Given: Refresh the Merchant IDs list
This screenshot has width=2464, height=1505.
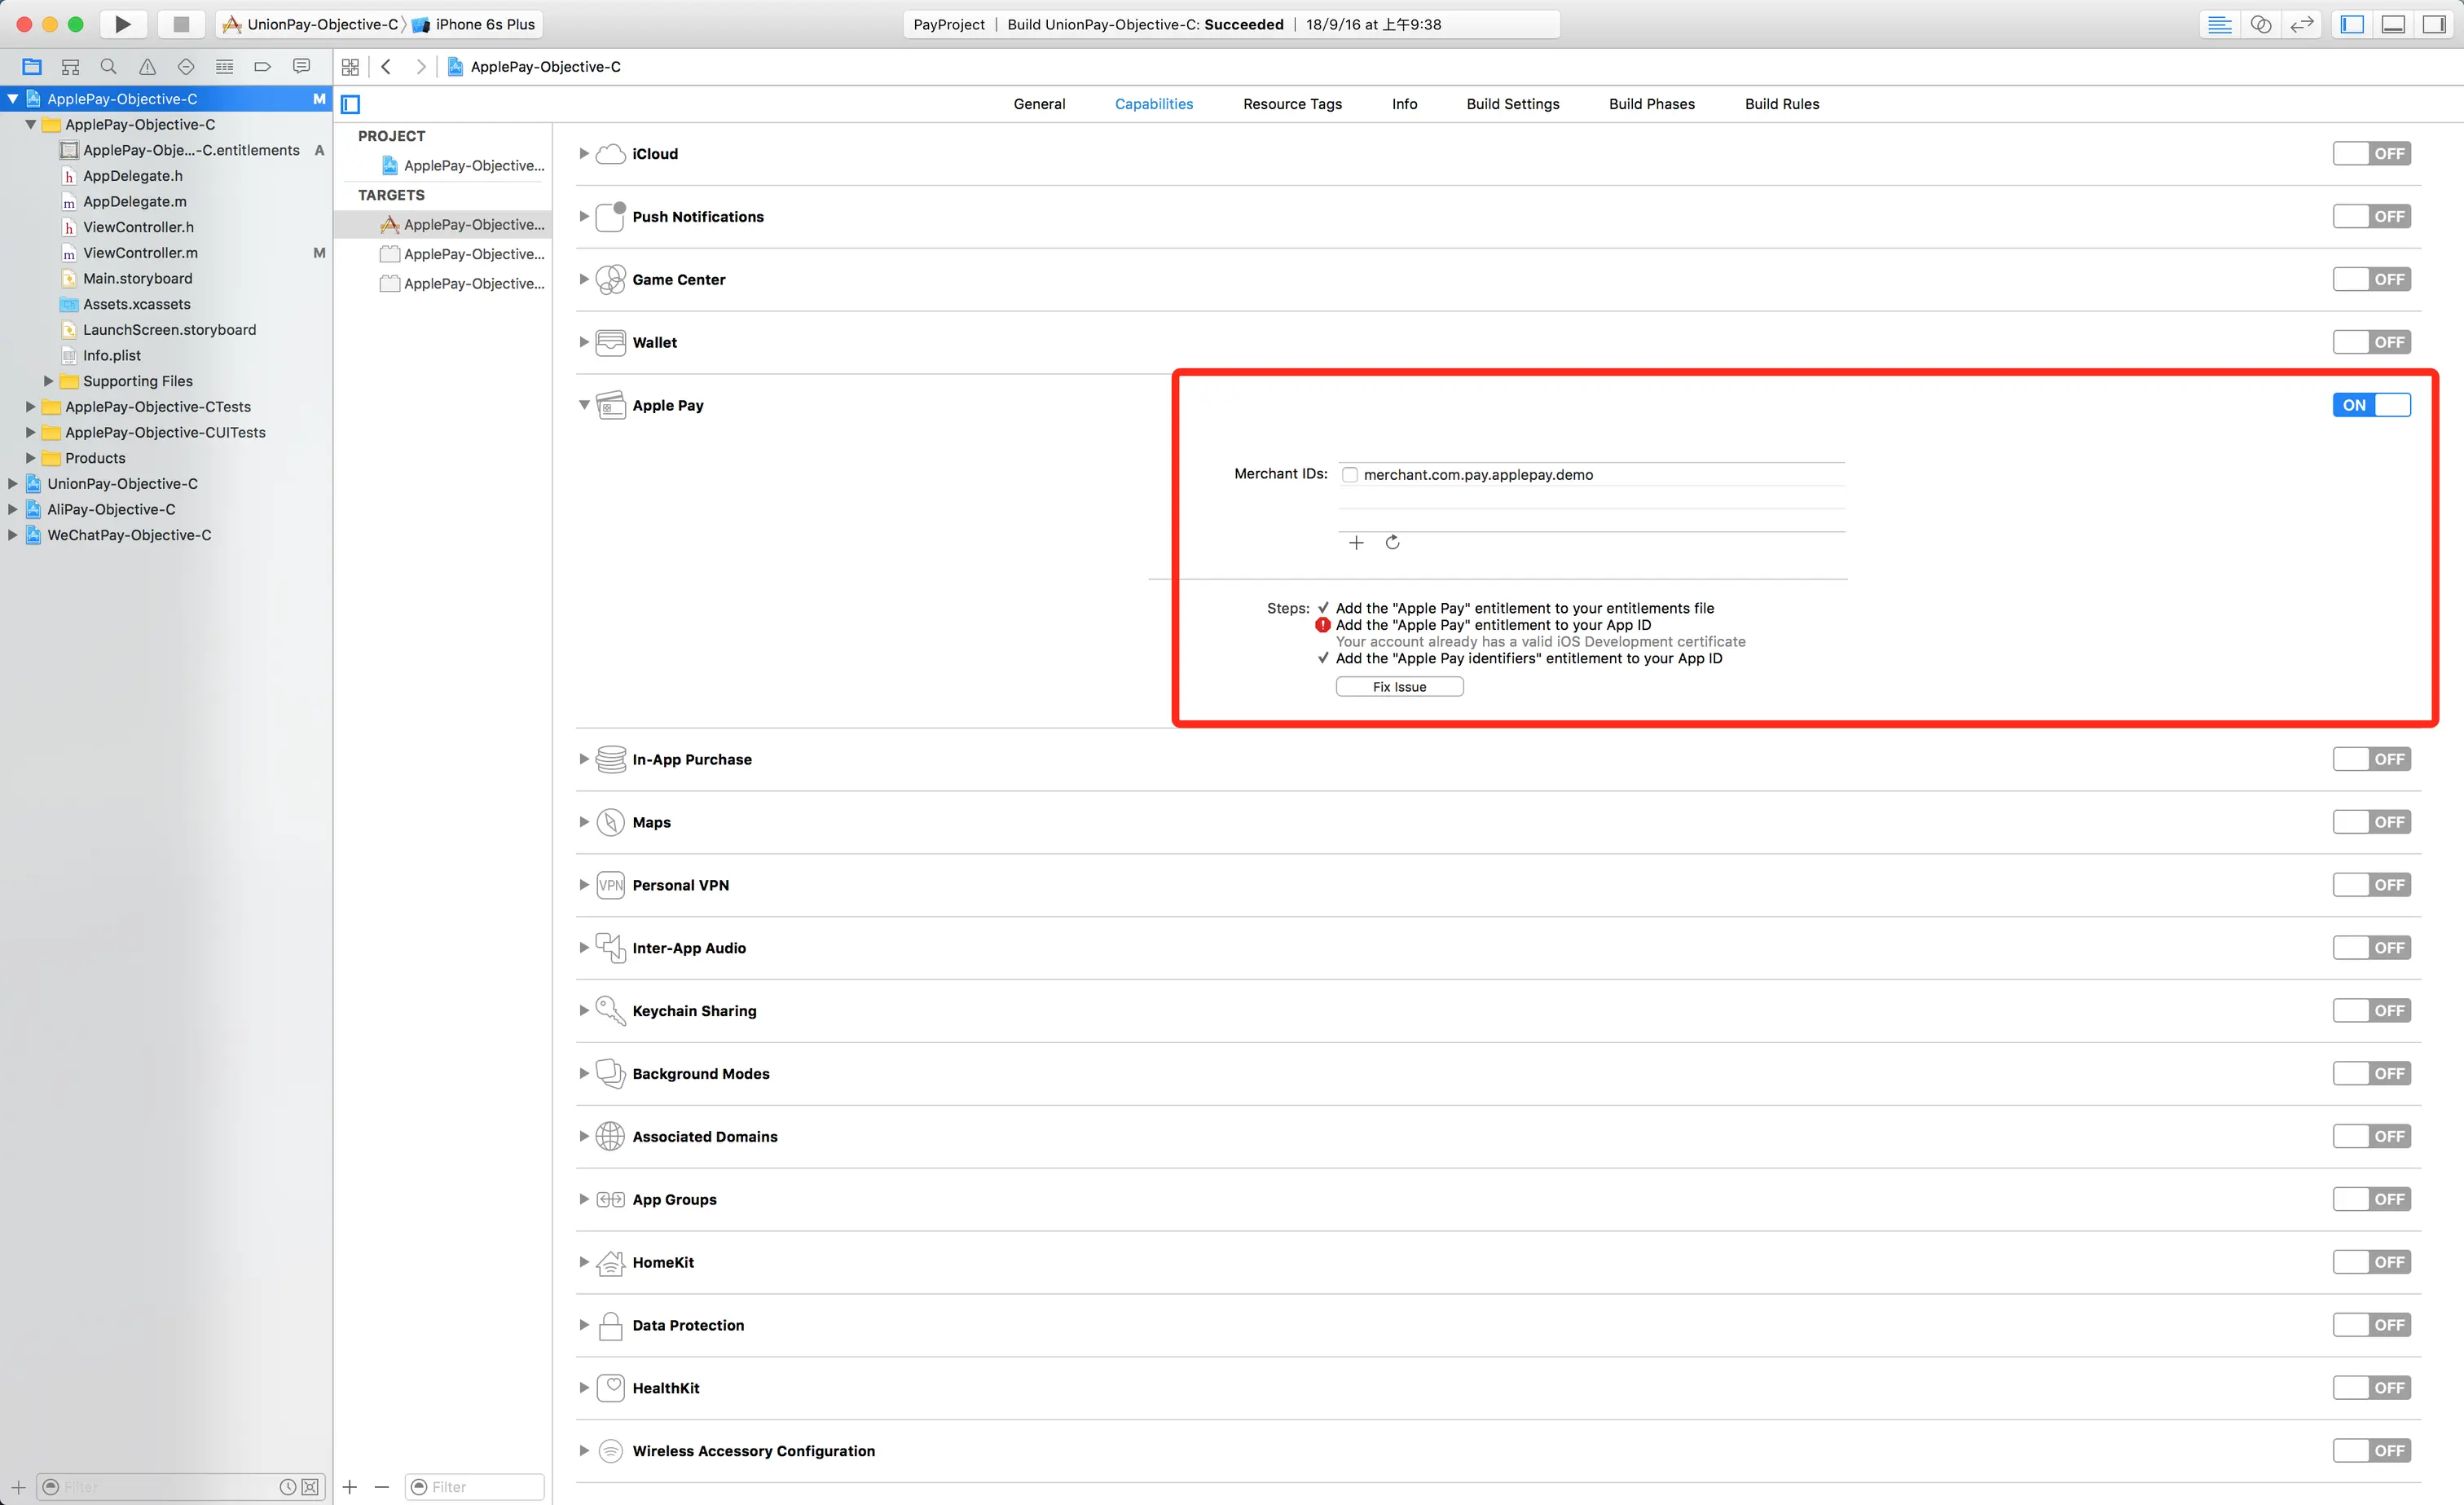Looking at the screenshot, I should [1392, 543].
